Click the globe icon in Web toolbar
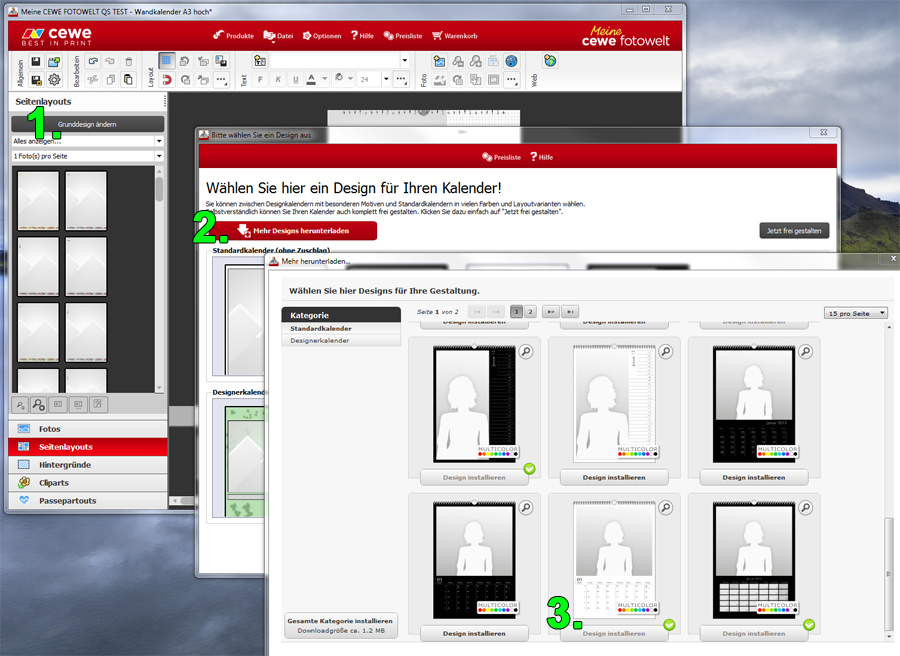 550,61
